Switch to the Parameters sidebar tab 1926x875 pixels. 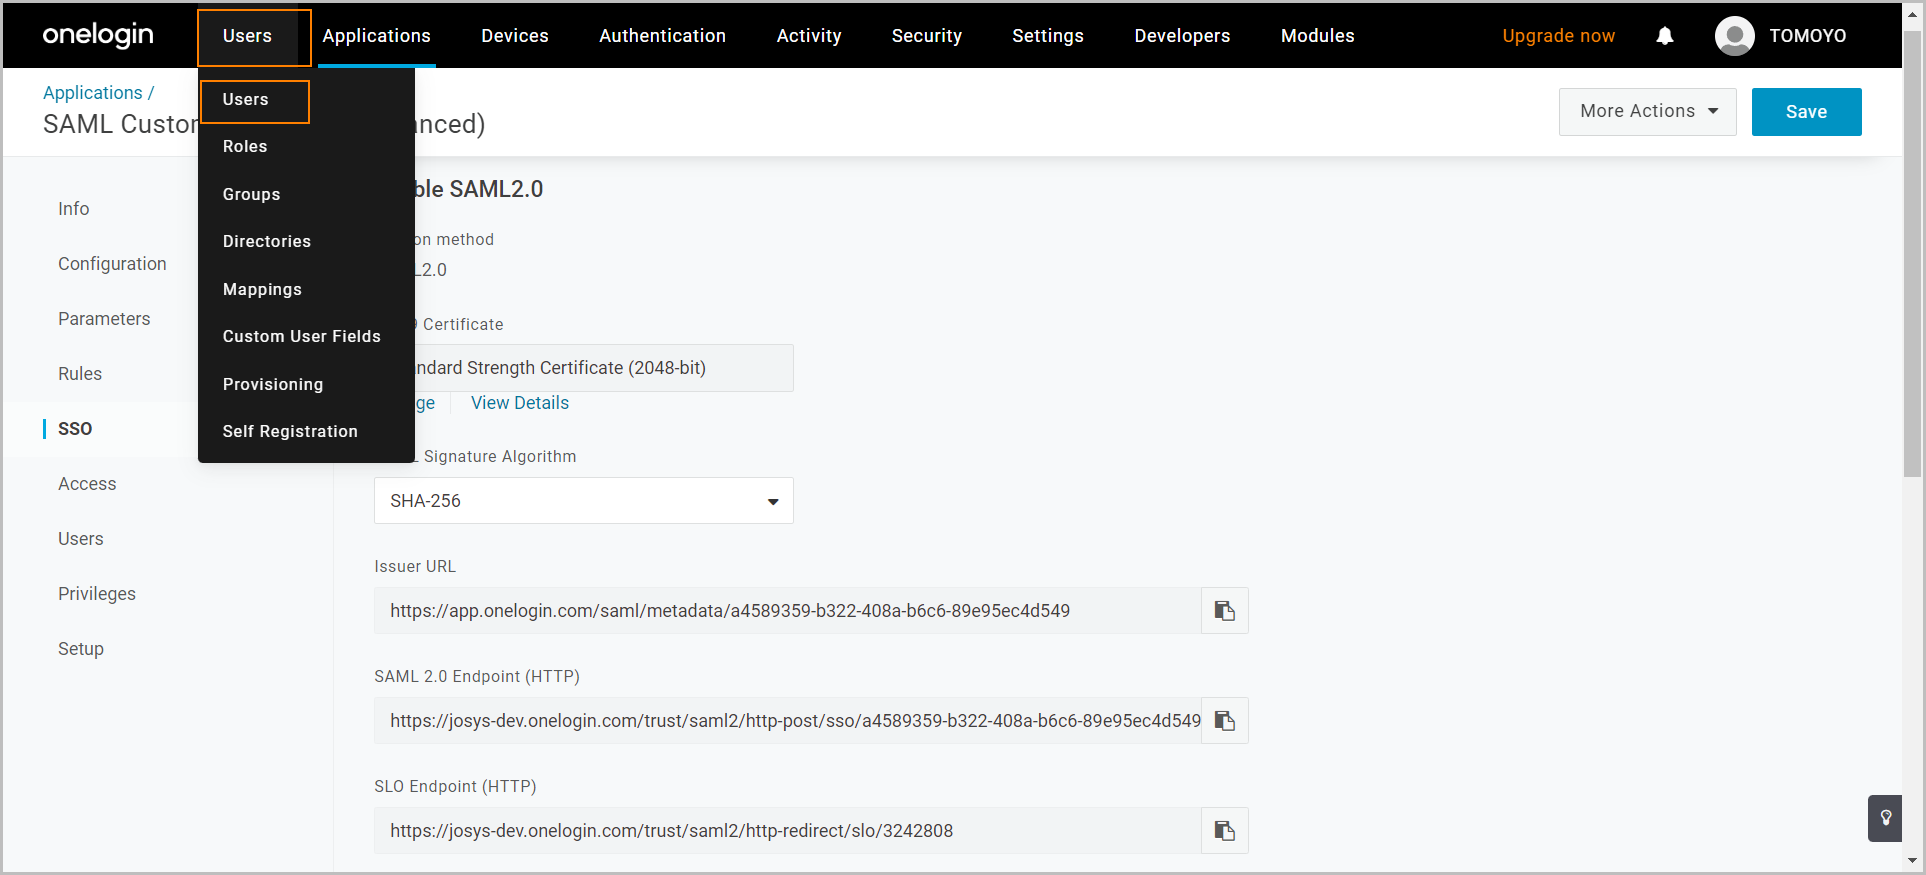104,319
